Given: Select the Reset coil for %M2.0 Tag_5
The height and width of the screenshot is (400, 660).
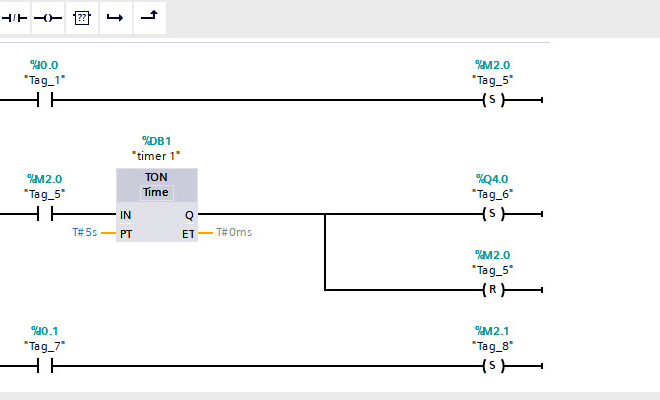Looking at the screenshot, I should pyautogui.click(x=493, y=290).
